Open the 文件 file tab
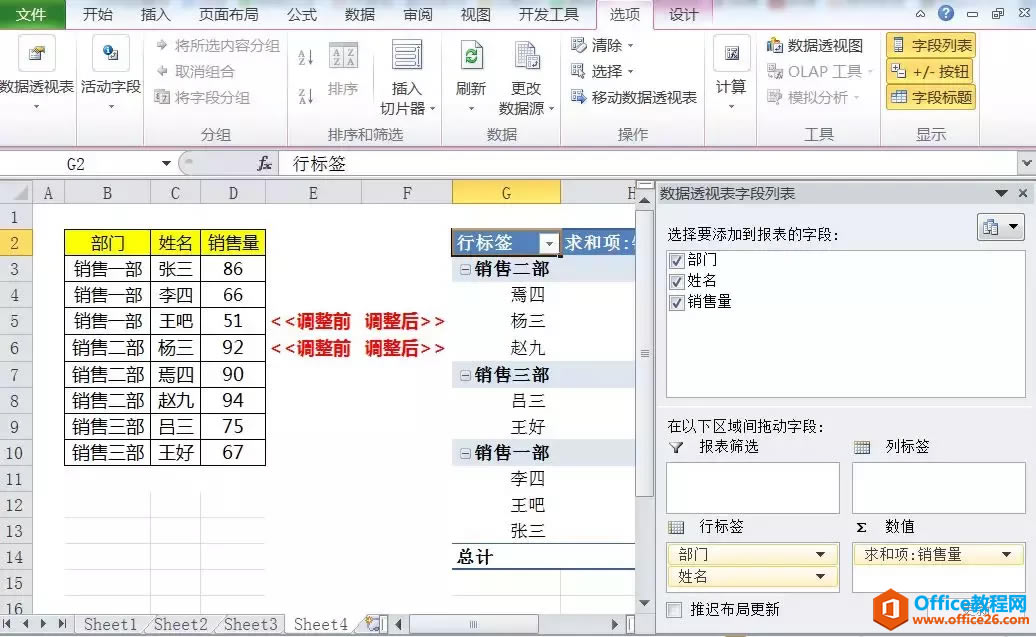1036x637 pixels. [x=32, y=14]
